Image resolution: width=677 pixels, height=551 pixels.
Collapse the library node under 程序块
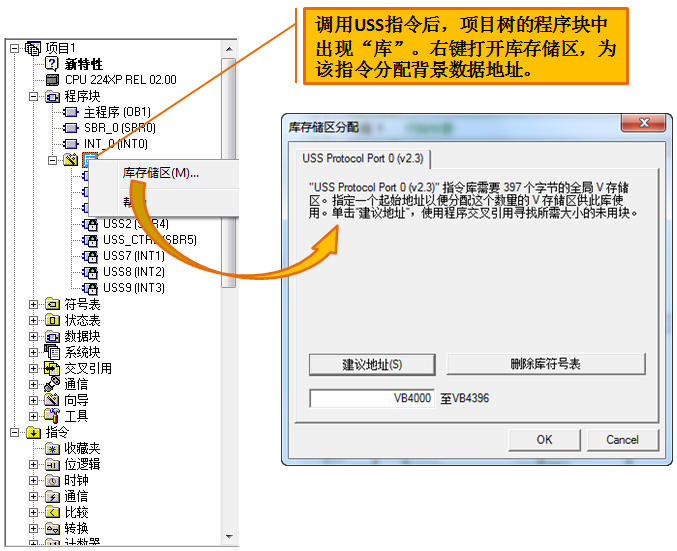(x=52, y=160)
